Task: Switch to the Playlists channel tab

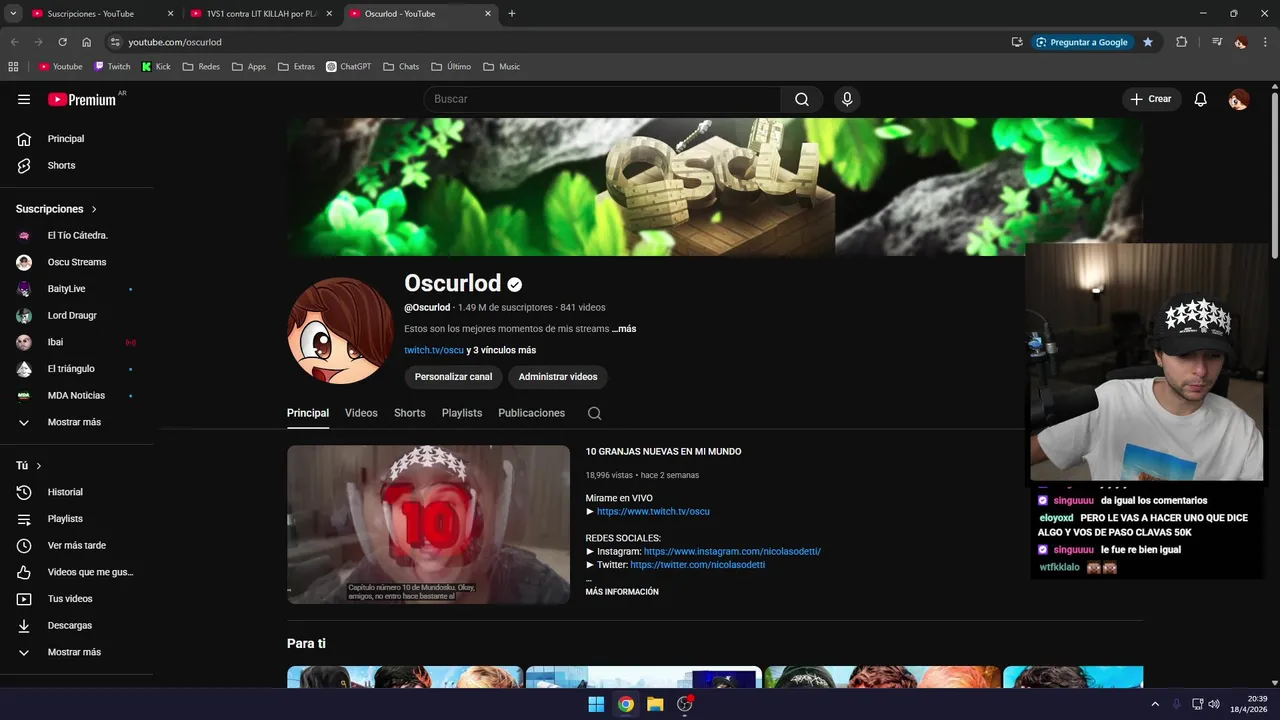Action: (462, 413)
